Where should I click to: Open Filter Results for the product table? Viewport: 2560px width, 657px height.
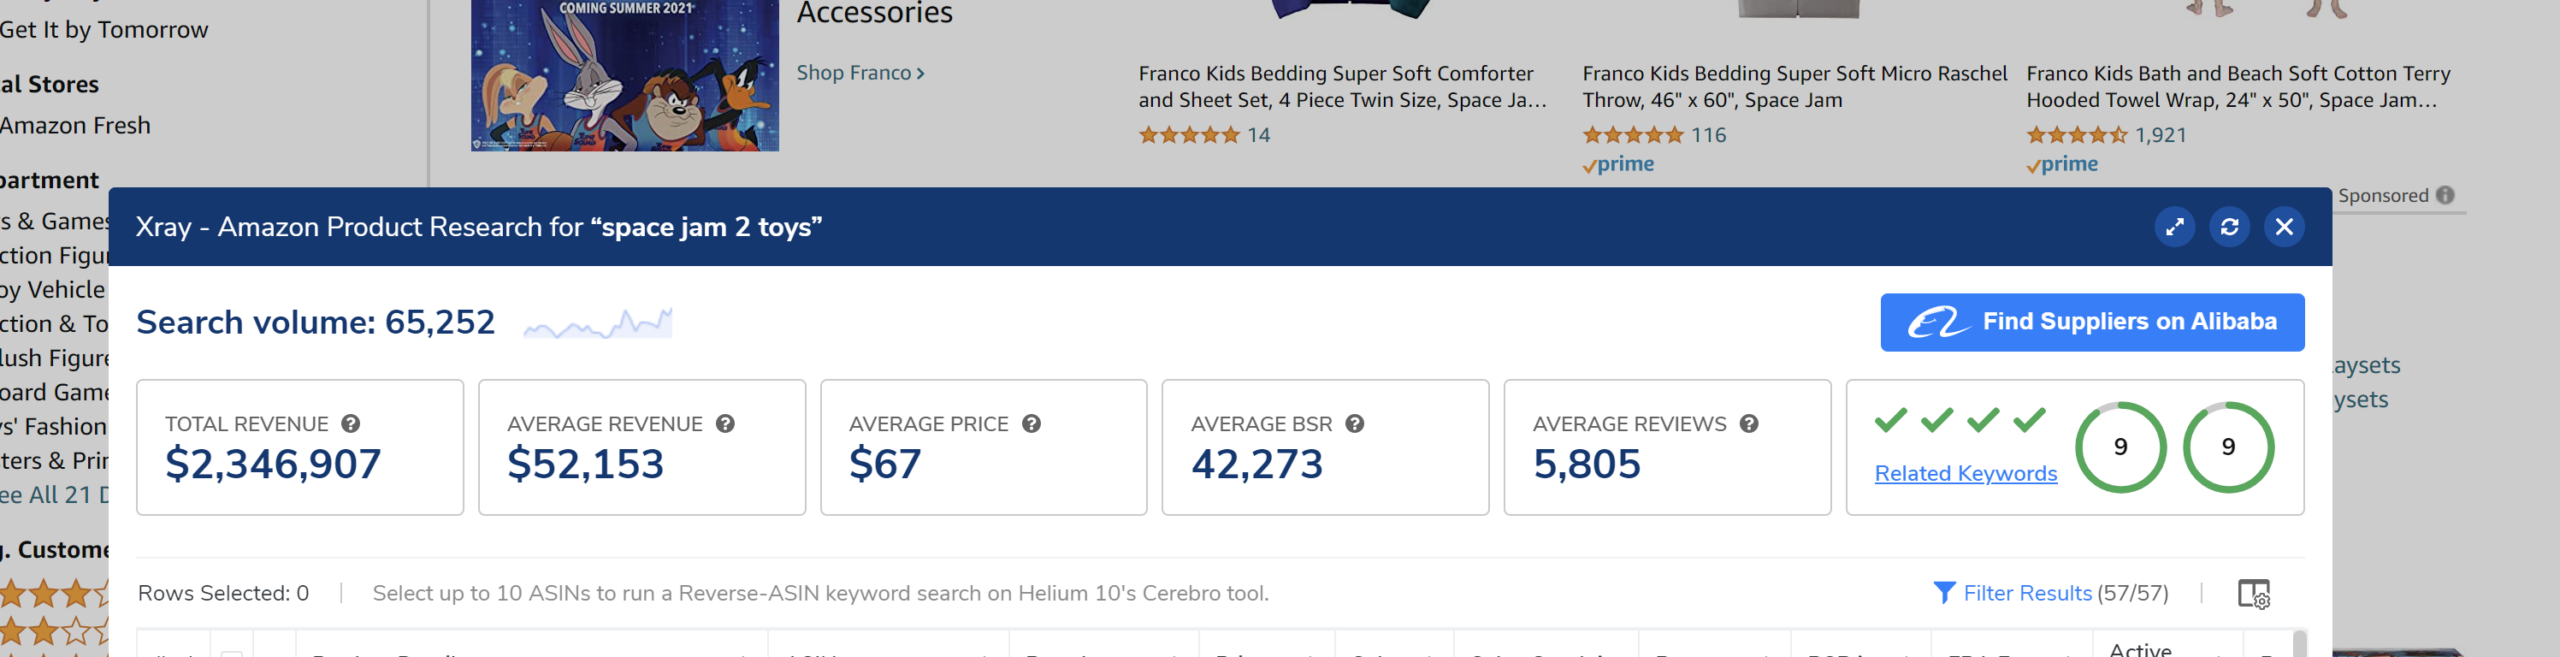pos(2026,594)
